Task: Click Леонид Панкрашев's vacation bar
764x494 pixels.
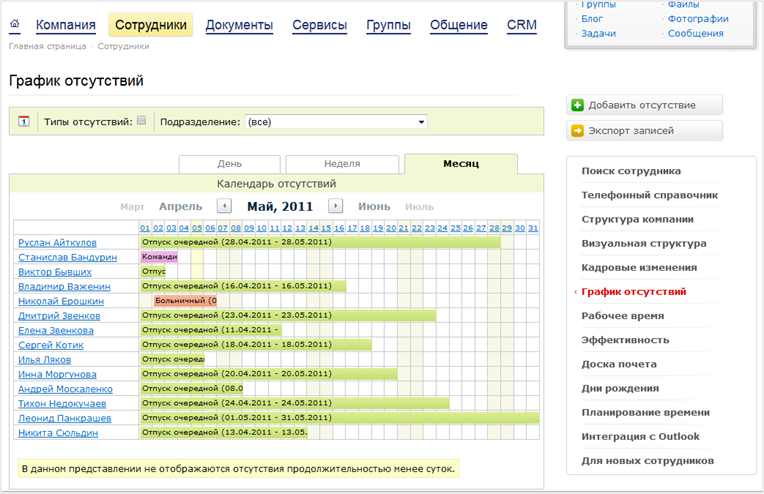Action: tap(340, 418)
